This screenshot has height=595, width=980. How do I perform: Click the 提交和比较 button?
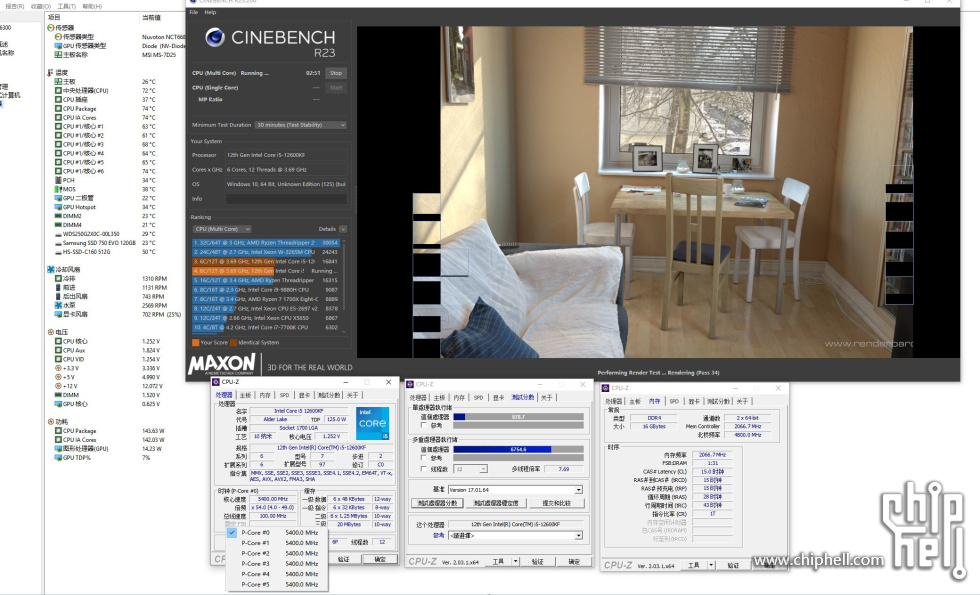click(x=558, y=503)
